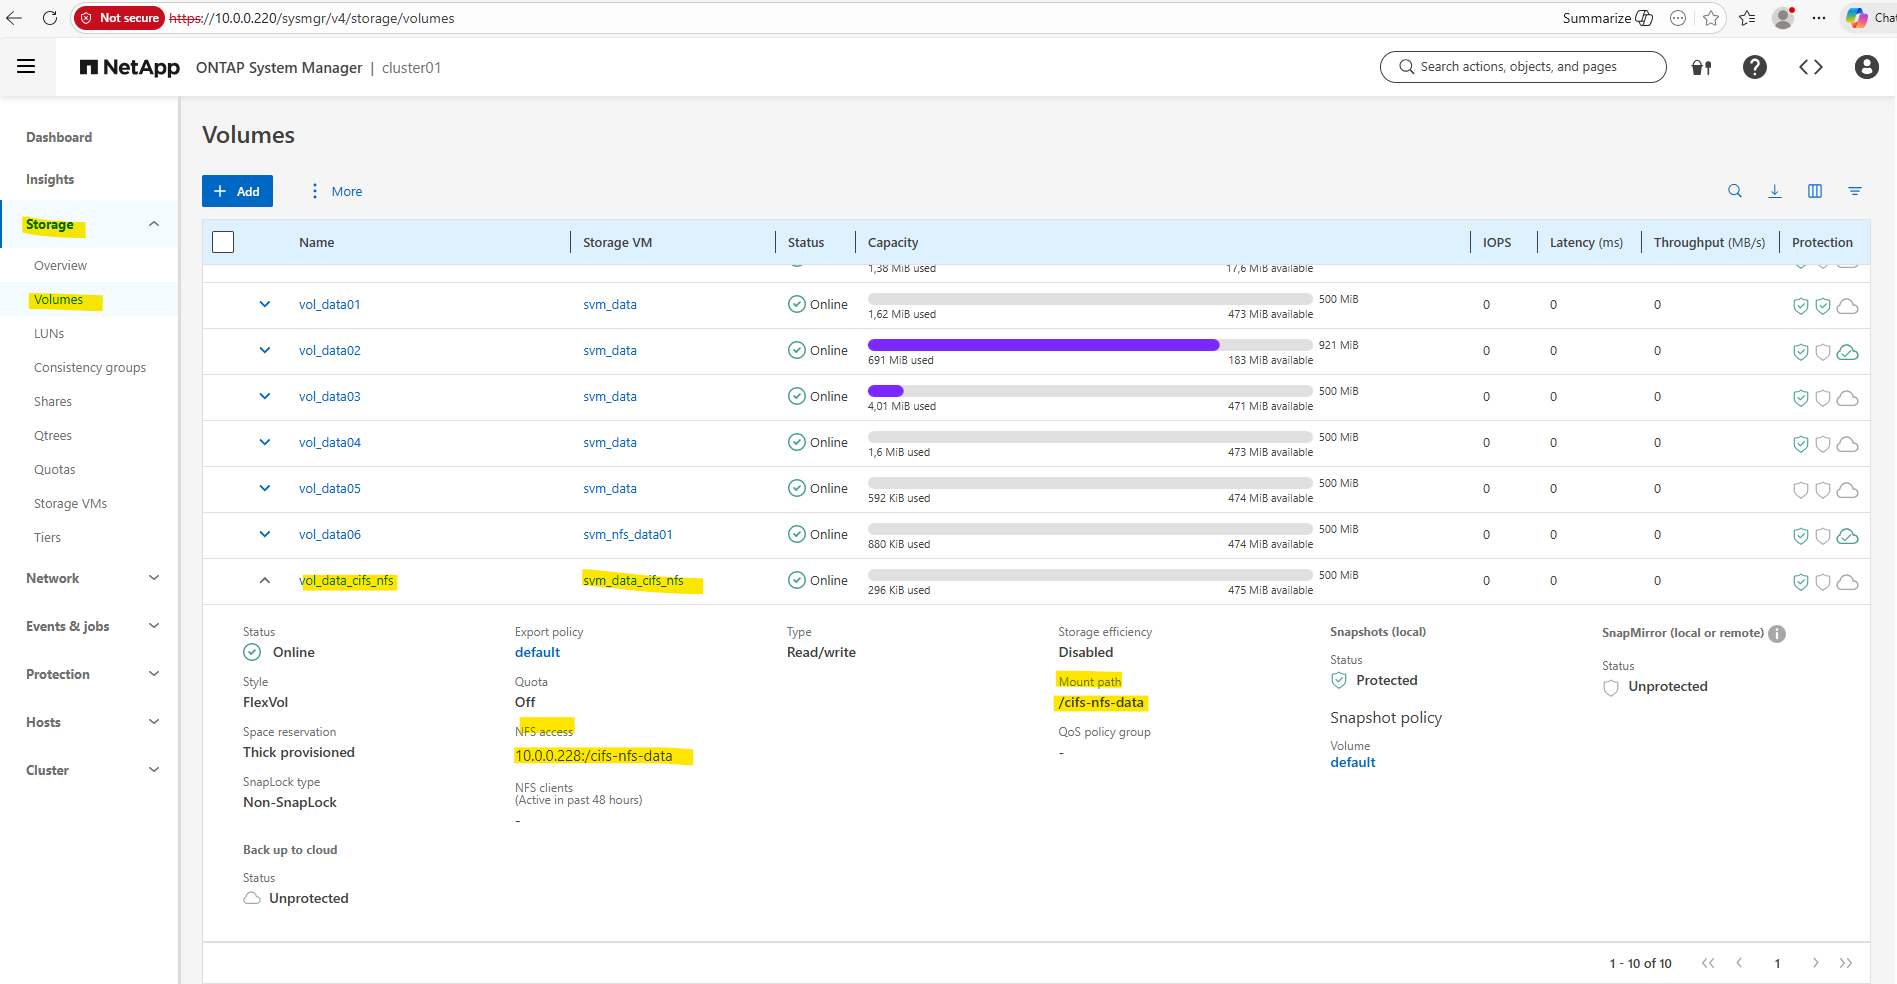The width and height of the screenshot is (1897, 984).
Task: Expand the vol_data02 row details
Action: [265, 351]
